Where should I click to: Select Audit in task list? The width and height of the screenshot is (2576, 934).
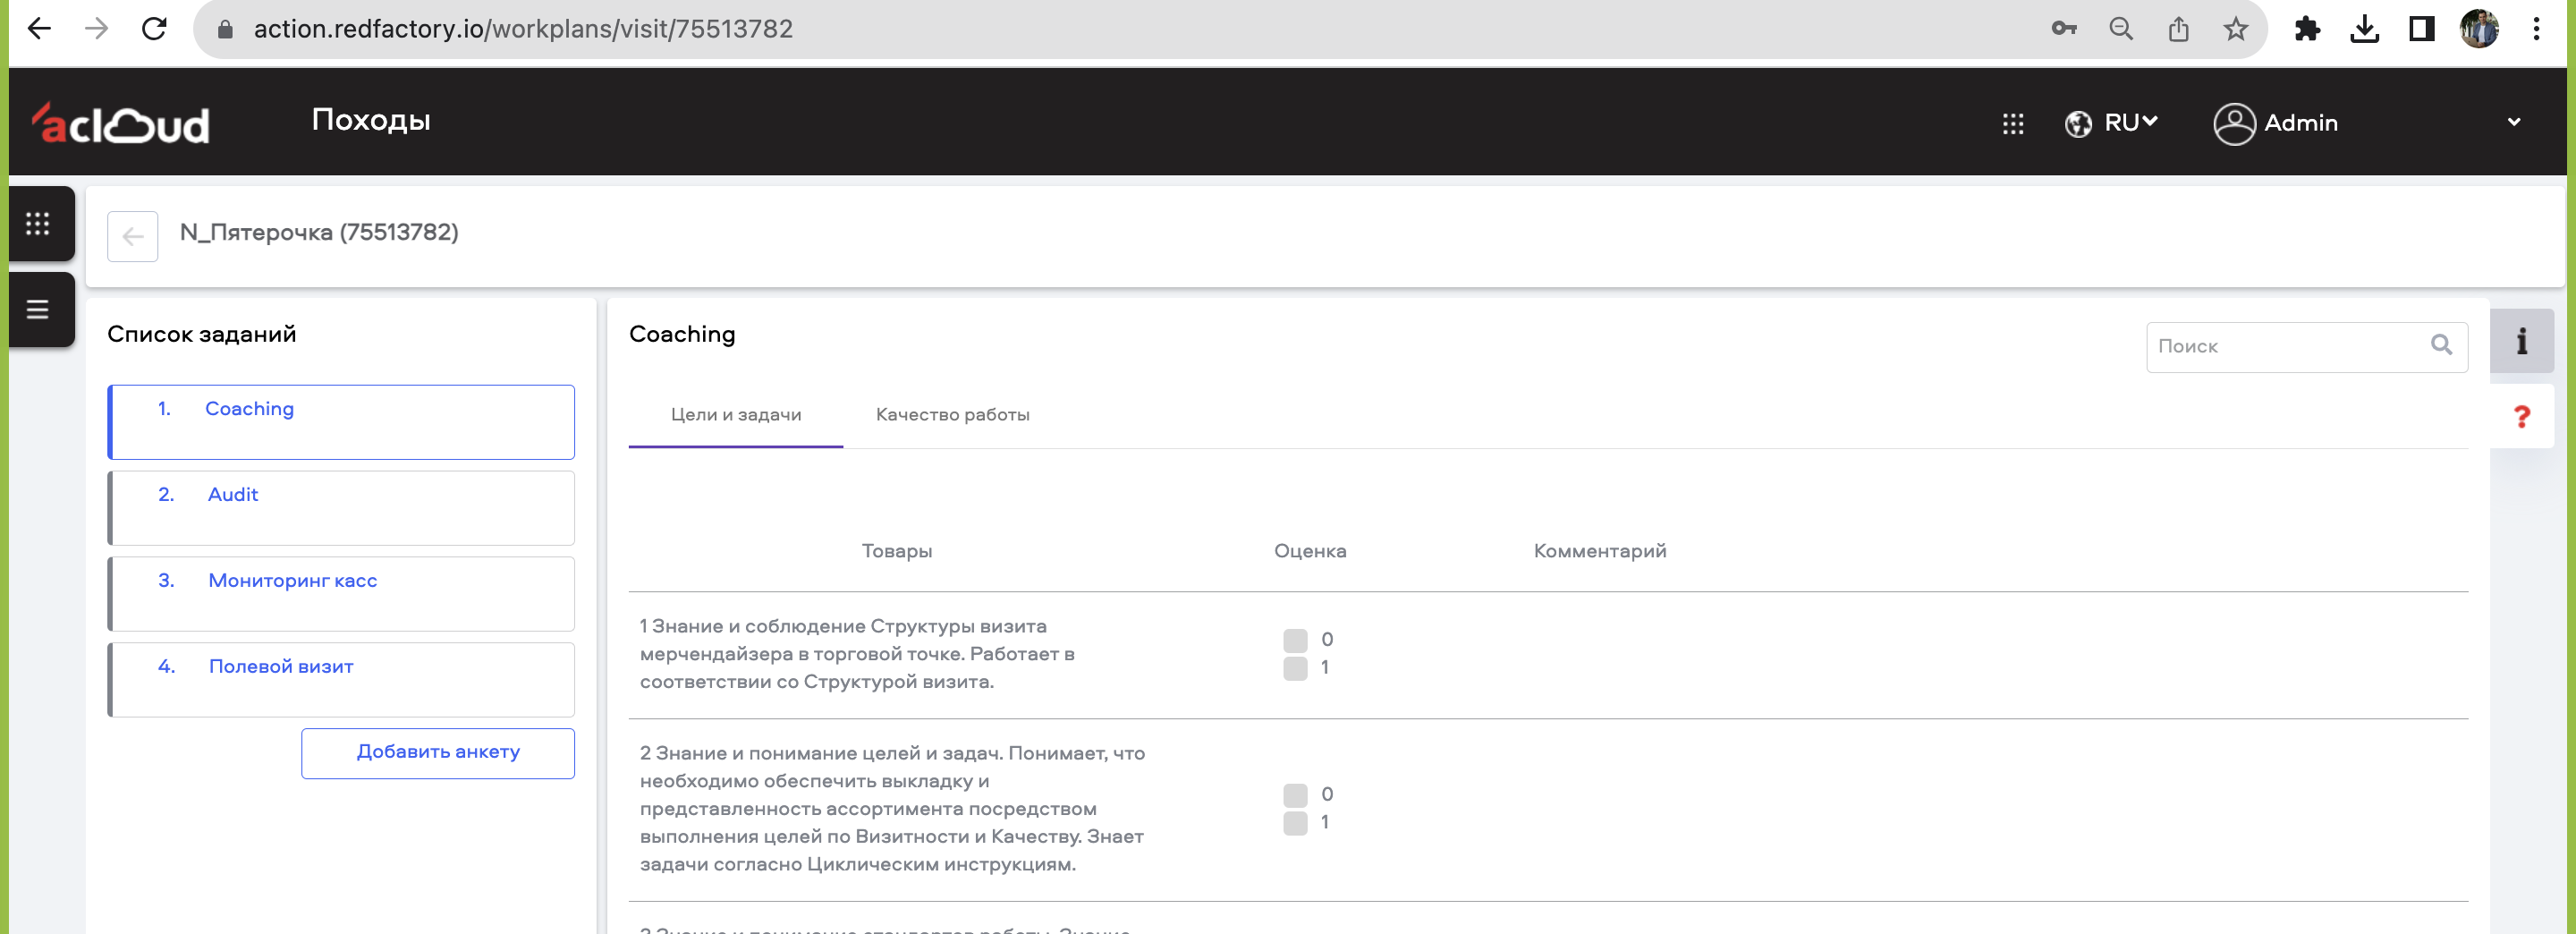(x=341, y=508)
